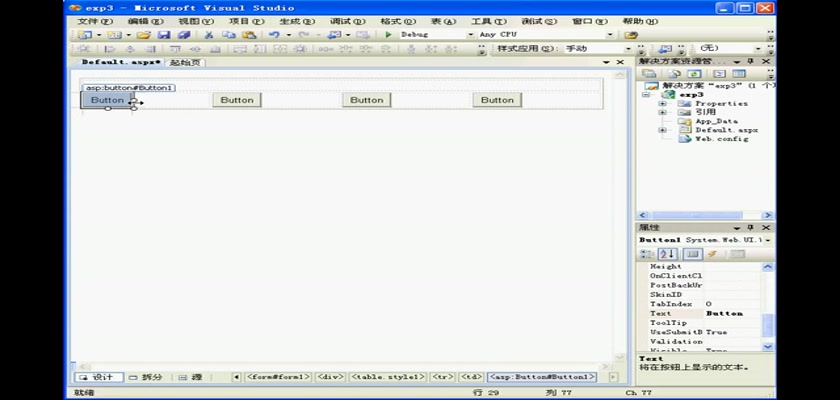
Task: Click the Undo arrow icon
Action: 273,34
